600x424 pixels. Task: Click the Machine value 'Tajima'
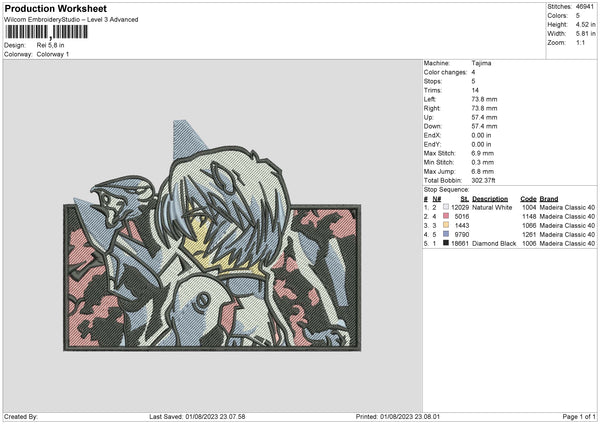481,63
